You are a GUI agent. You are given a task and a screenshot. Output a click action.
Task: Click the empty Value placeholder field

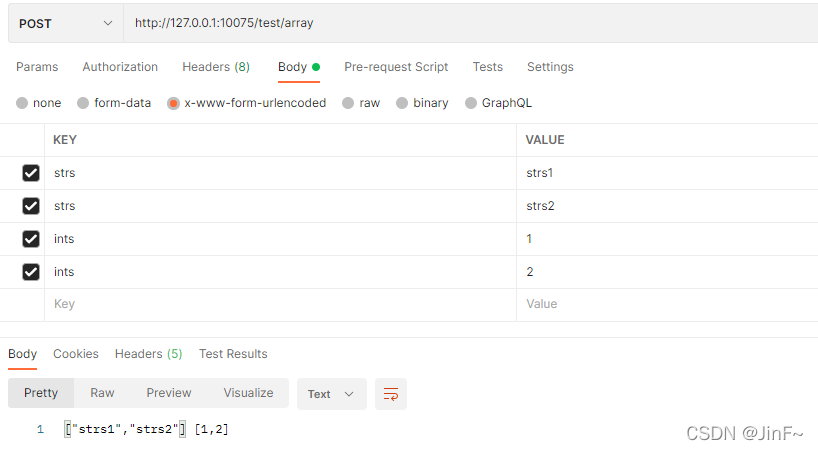point(667,304)
